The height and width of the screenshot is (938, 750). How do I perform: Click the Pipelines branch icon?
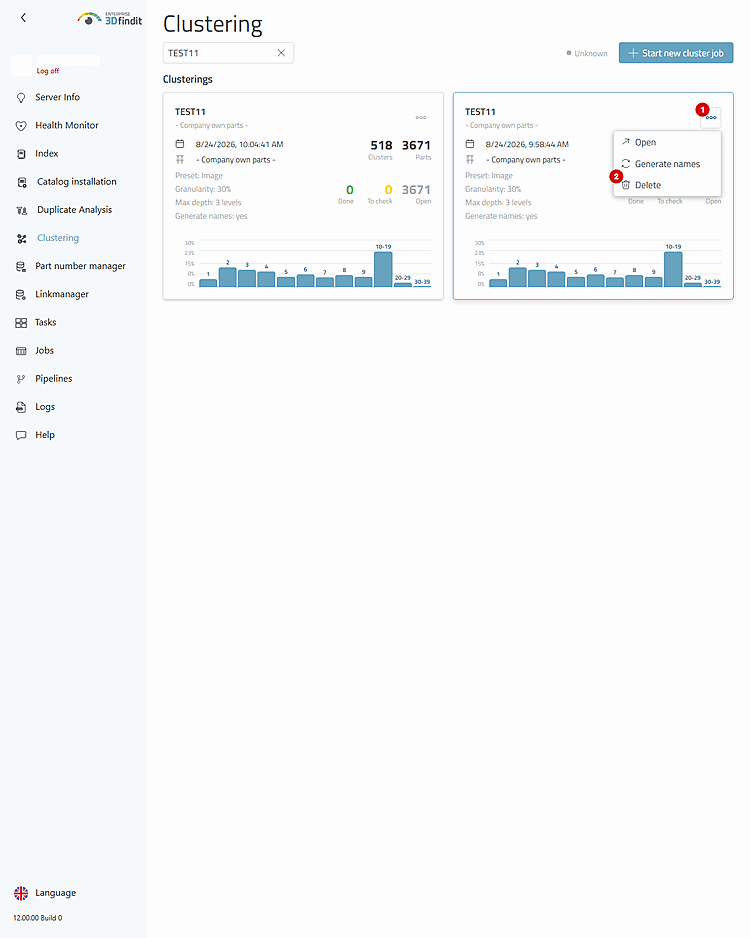pos(21,379)
